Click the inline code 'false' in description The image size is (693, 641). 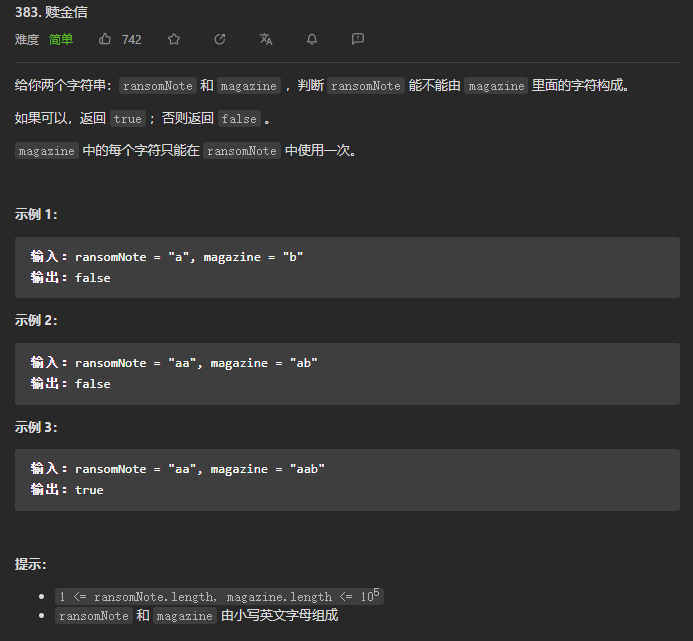(x=239, y=118)
